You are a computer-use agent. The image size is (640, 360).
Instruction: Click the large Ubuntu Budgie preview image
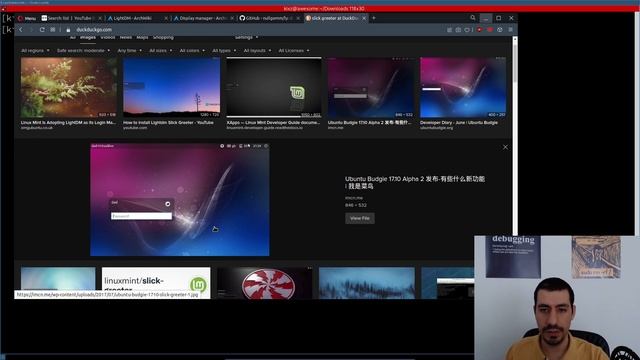click(180, 200)
